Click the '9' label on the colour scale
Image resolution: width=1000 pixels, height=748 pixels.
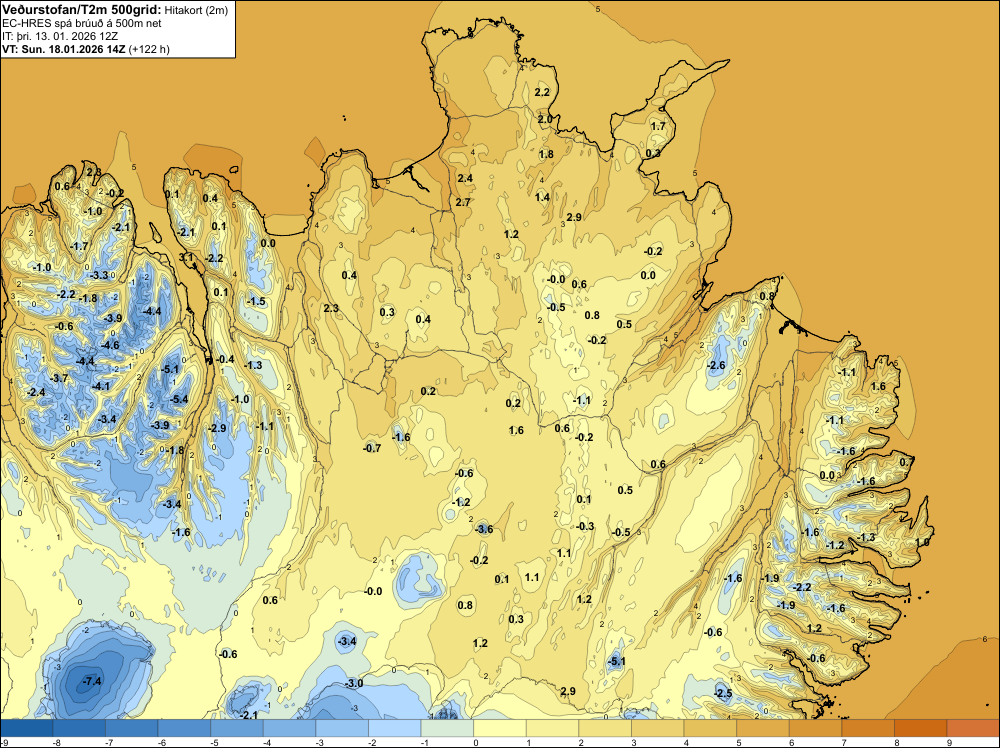(949, 743)
